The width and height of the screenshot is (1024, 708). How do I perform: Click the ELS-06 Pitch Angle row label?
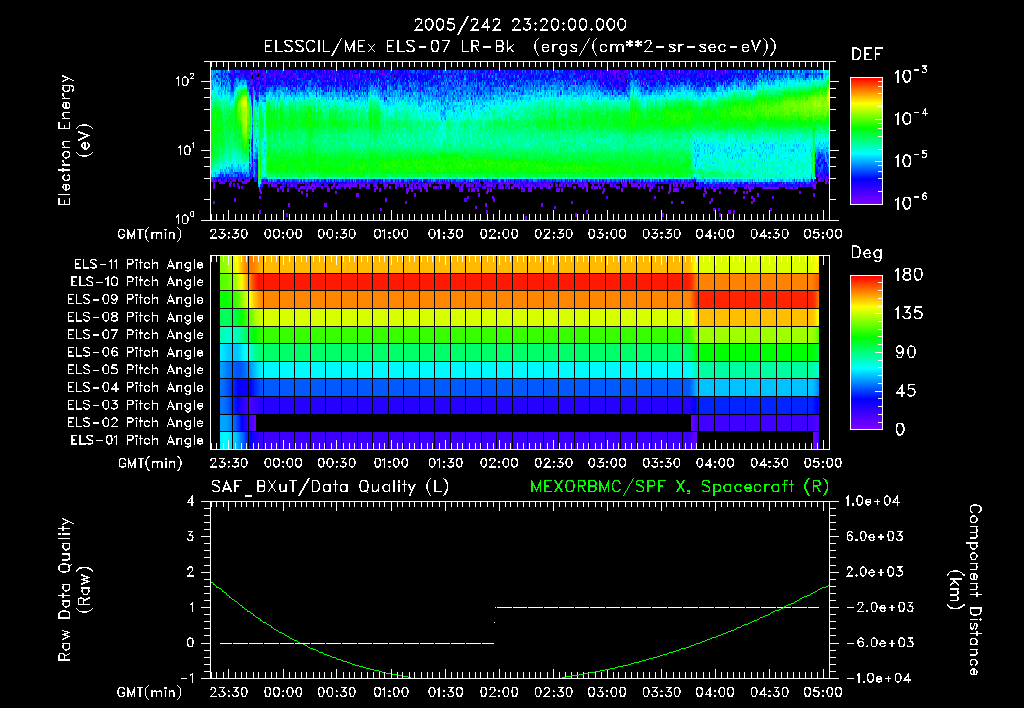136,353
